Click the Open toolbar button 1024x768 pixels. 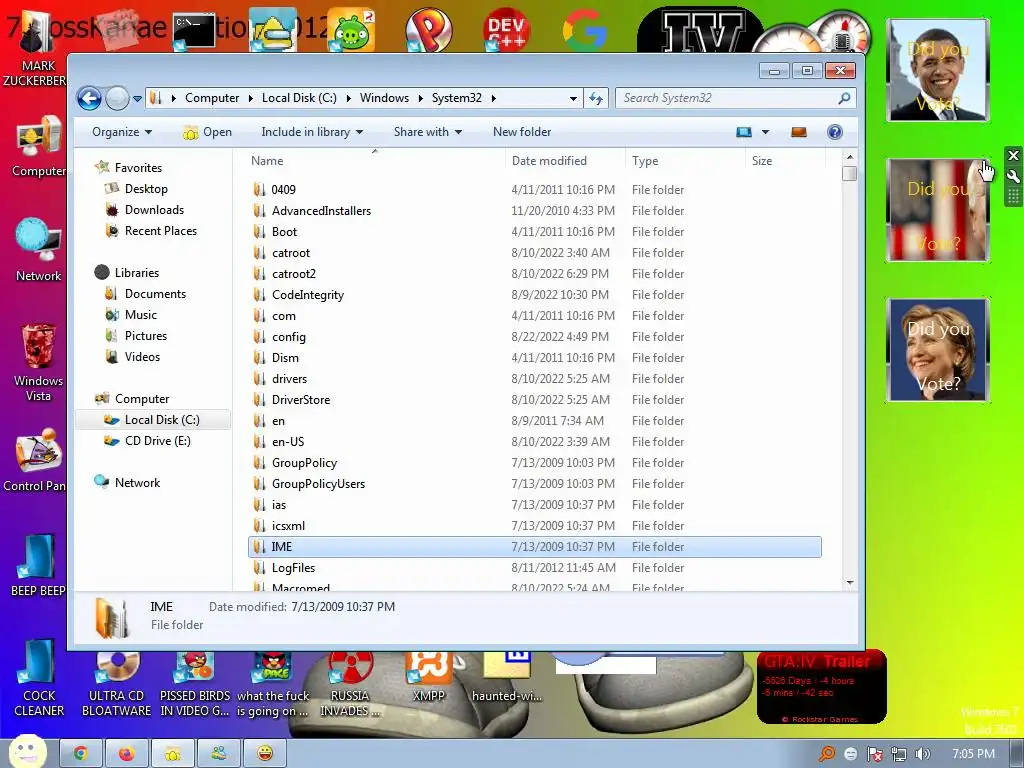[x=208, y=132]
